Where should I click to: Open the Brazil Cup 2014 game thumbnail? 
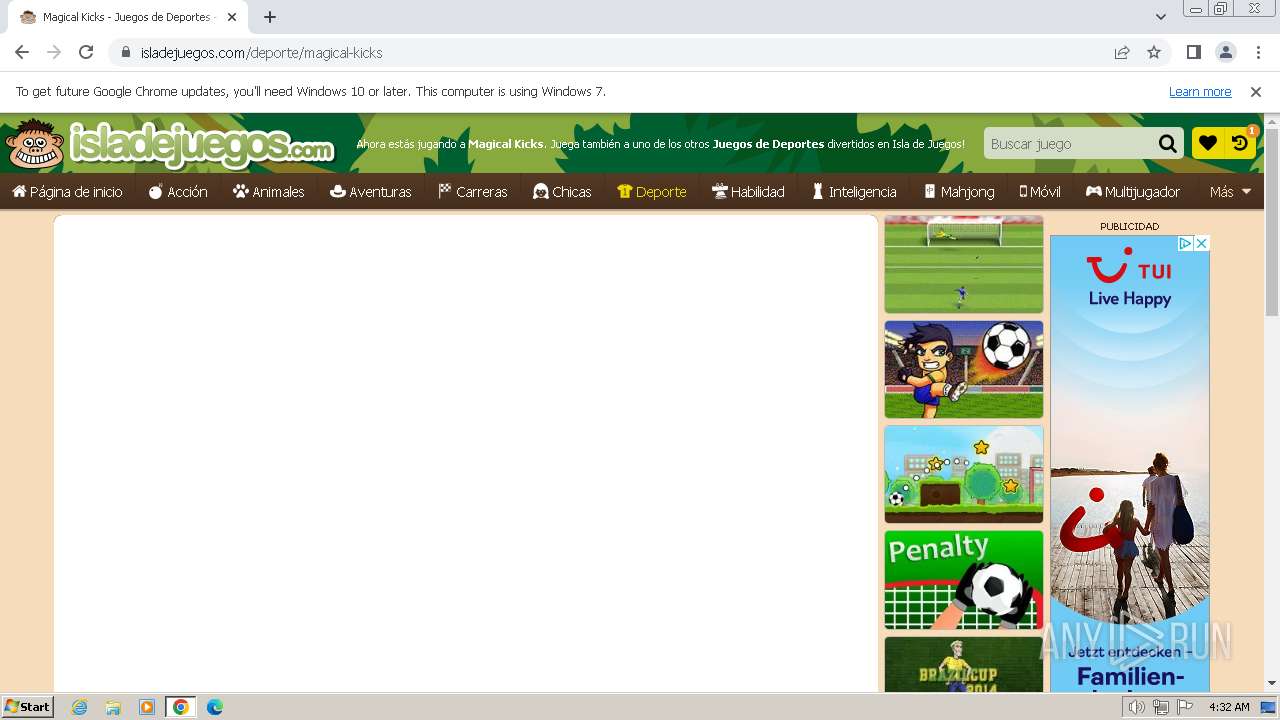click(963, 664)
